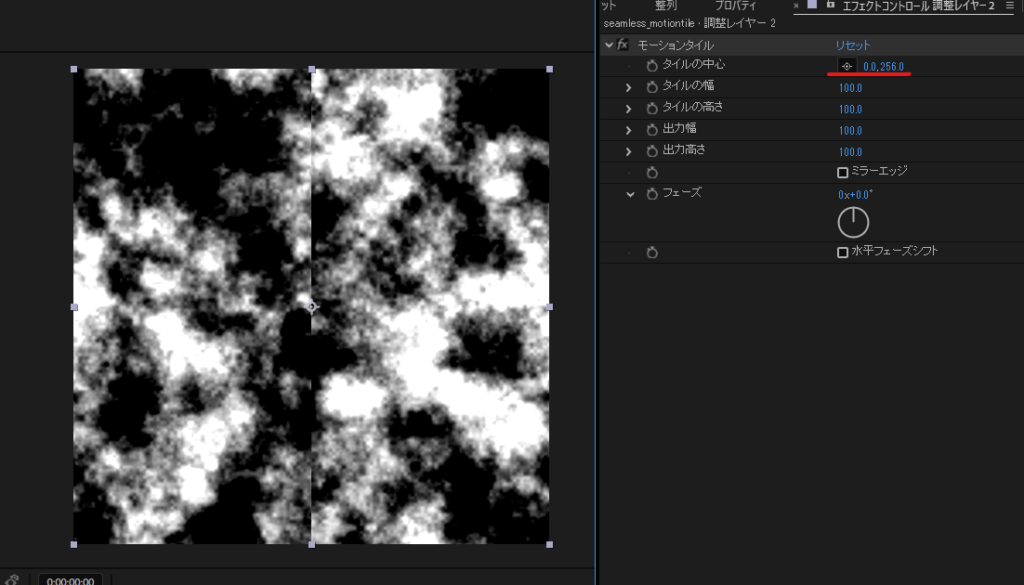The image size is (1024, 585).
Task: Enable the 水平フェーズシフト checkbox
Action: point(842,252)
